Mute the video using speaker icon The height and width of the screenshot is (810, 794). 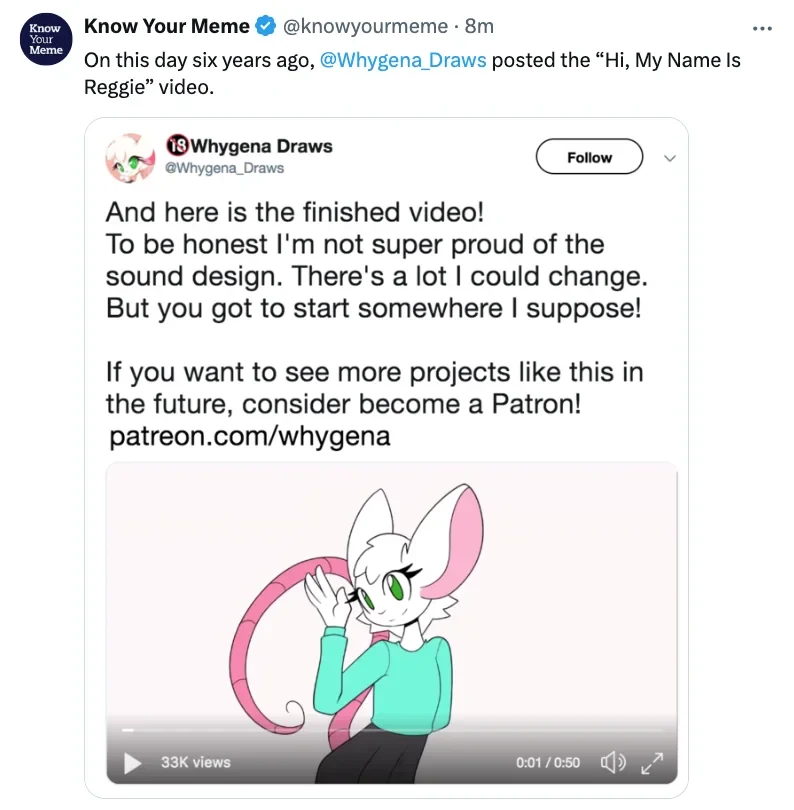613,762
